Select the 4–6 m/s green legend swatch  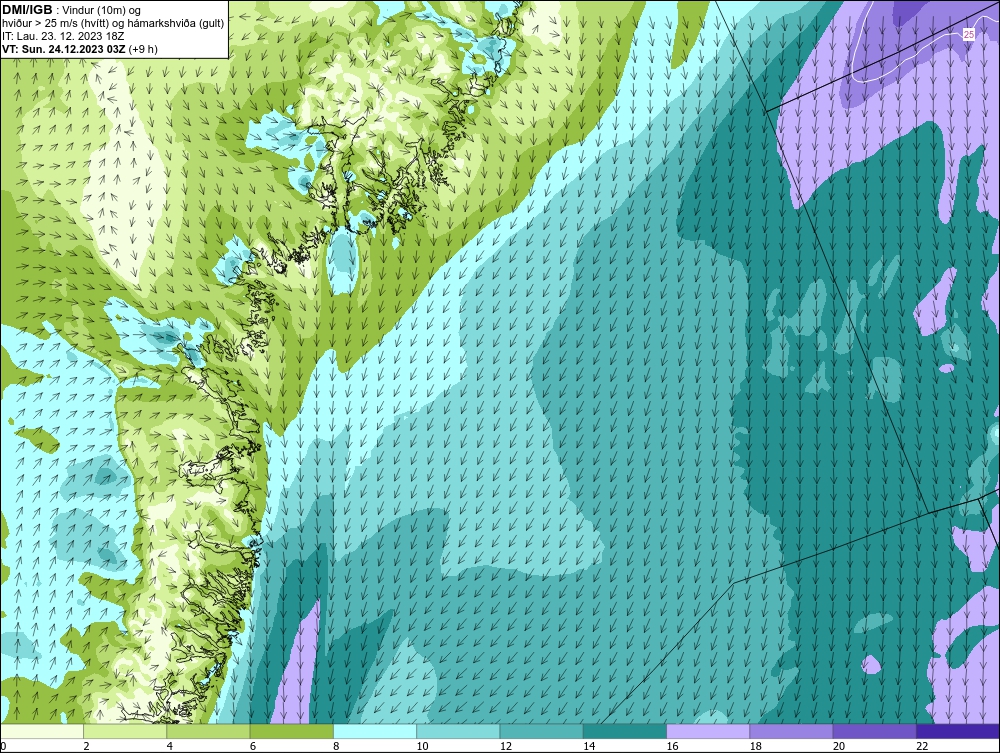click(x=208, y=731)
